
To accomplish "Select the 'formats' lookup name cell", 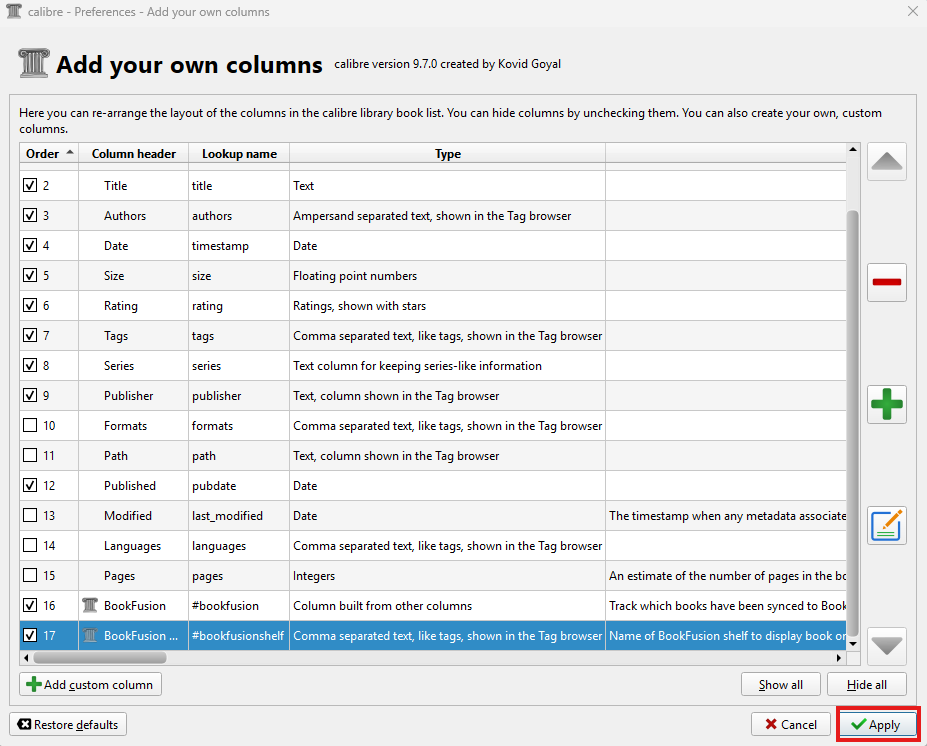I will (x=239, y=426).
